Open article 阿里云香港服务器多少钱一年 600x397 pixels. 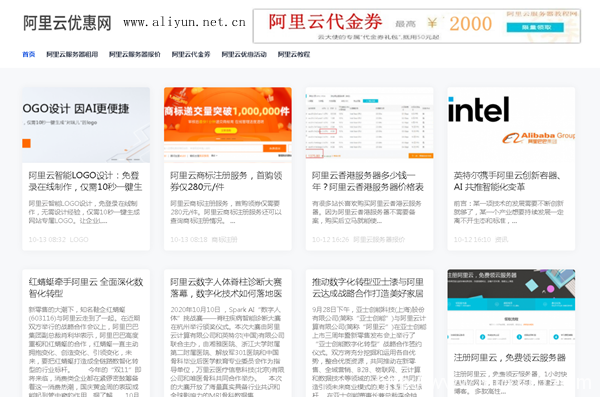tap(368, 181)
